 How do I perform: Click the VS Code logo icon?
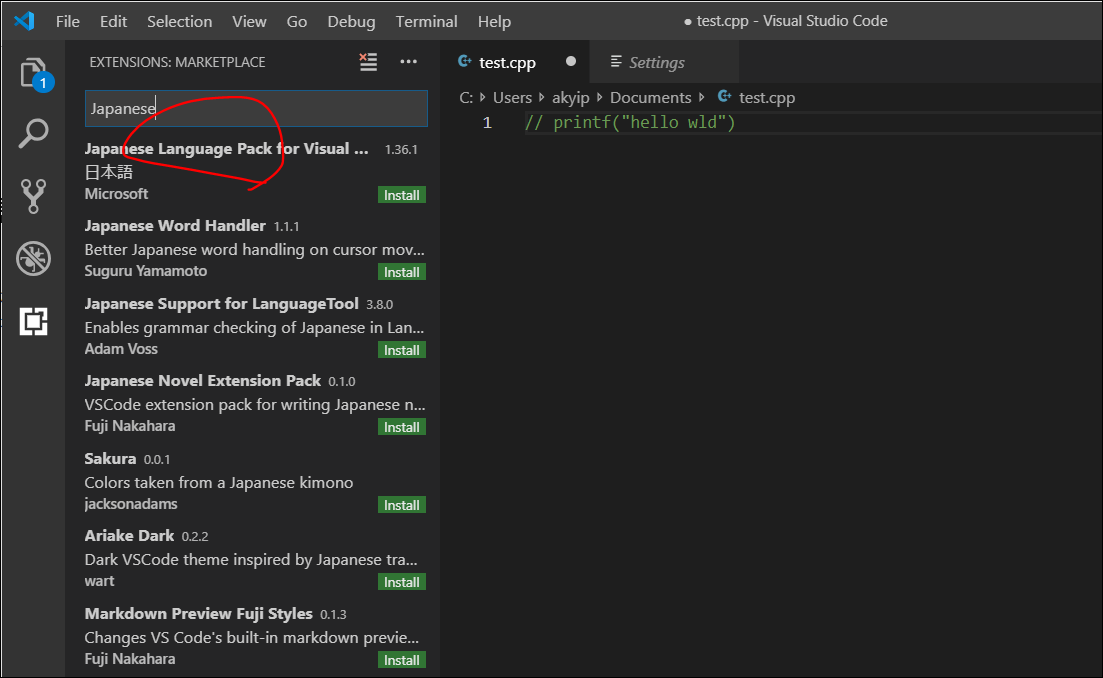point(24,21)
